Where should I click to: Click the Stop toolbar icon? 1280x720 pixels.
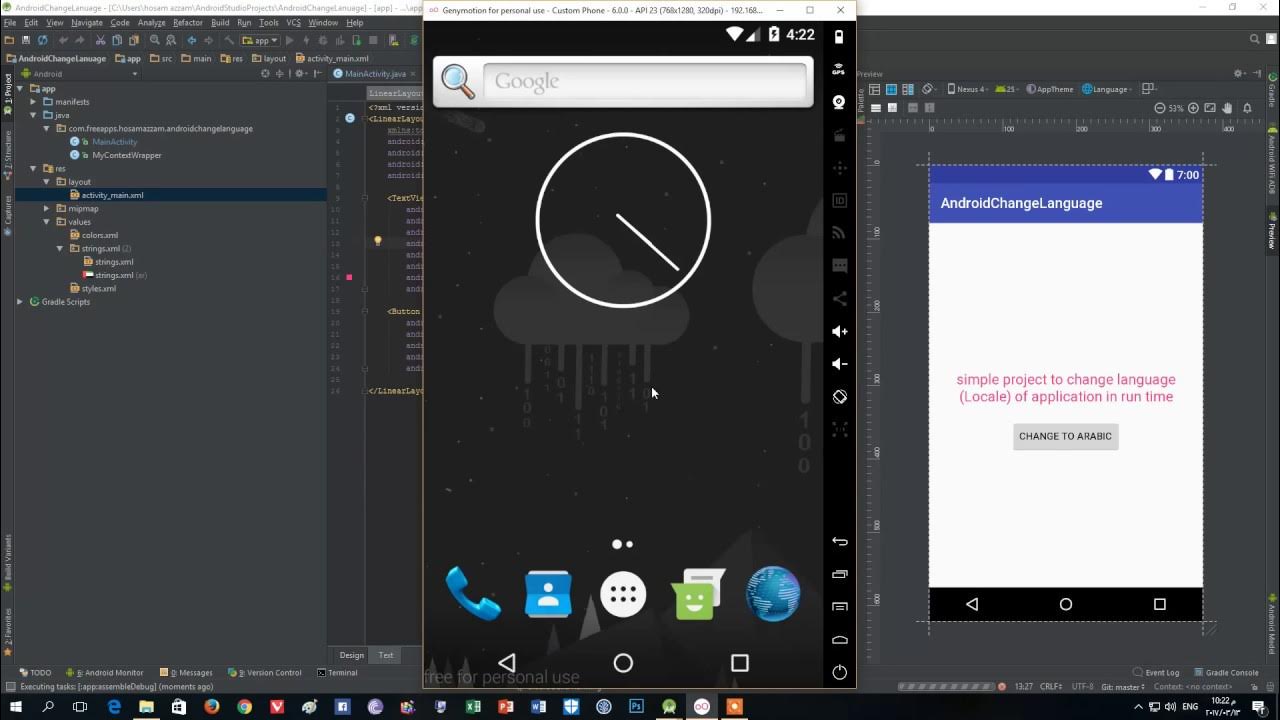373,40
